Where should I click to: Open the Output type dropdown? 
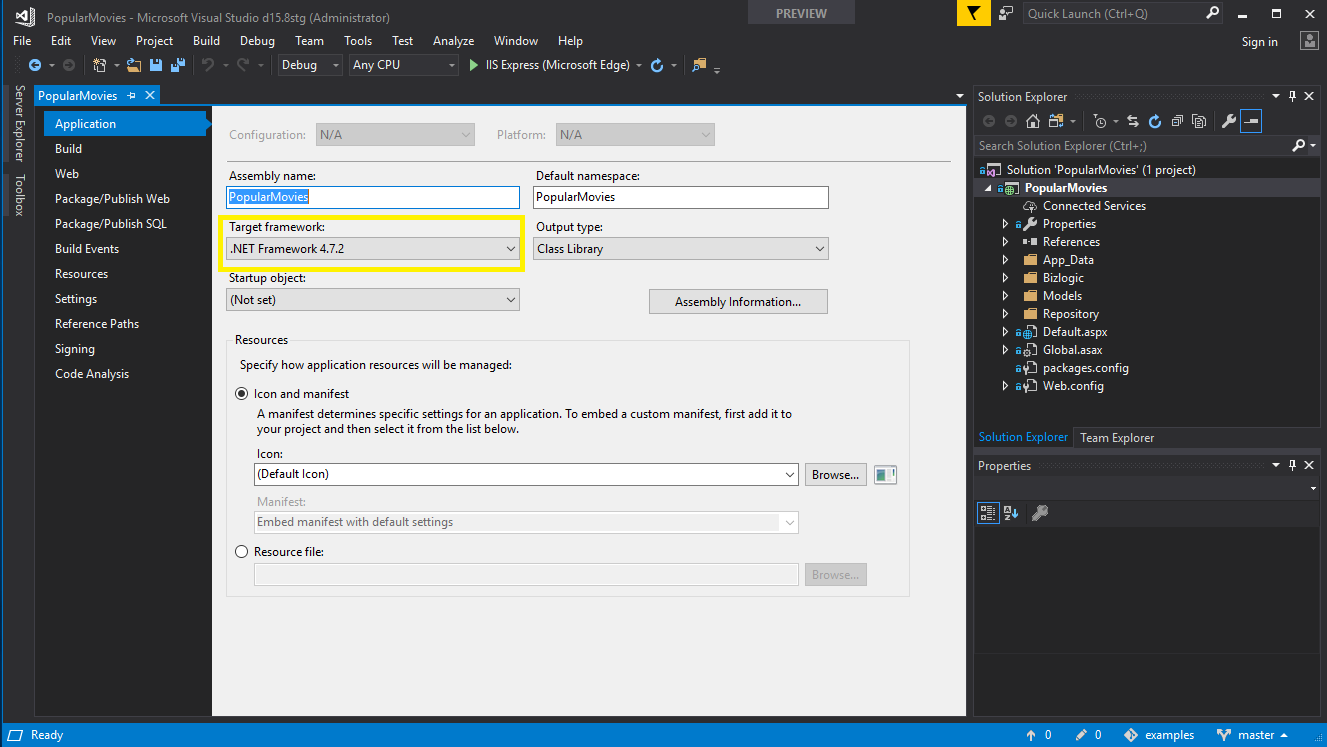coord(681,249)
